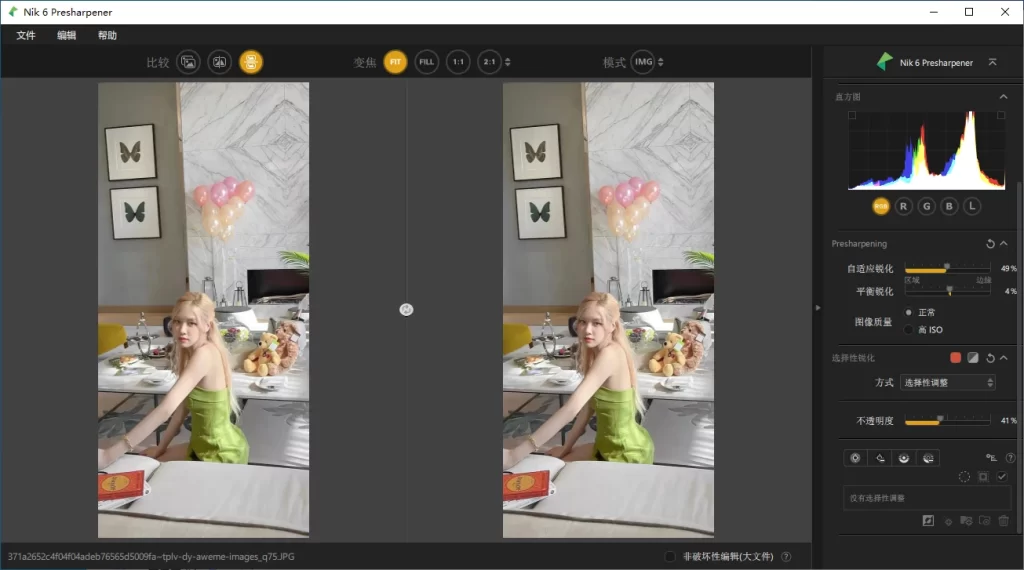
Task: Click the trash icon to delete control point
Action: tap(1003, 521)
